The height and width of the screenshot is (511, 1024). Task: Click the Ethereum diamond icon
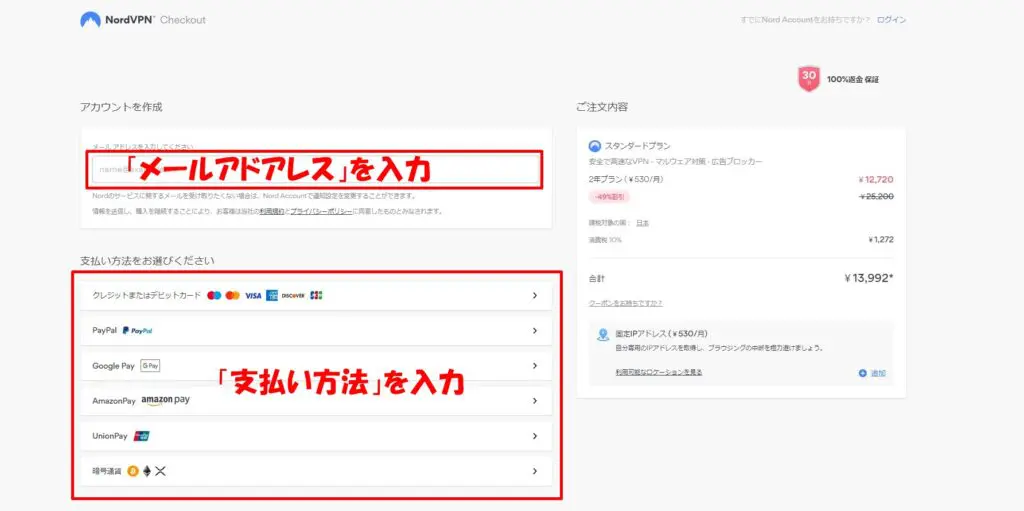[147, 471]
